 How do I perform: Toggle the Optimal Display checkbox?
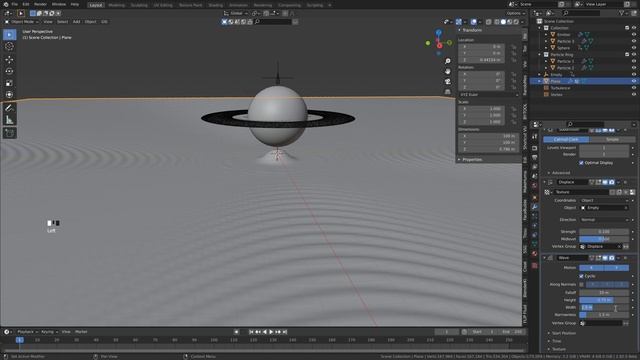[x=581, y=163]
